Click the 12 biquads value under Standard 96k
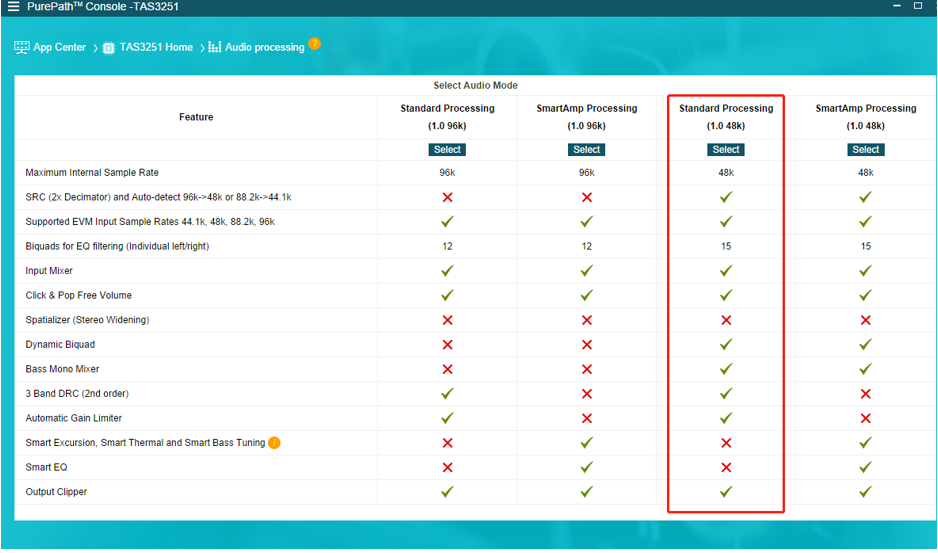 pos(447,247)
